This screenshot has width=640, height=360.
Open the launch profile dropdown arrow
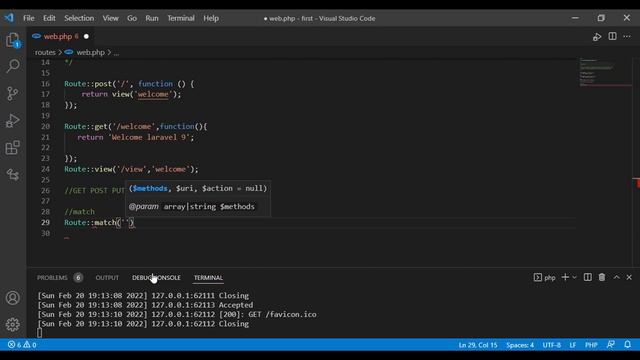574,278
